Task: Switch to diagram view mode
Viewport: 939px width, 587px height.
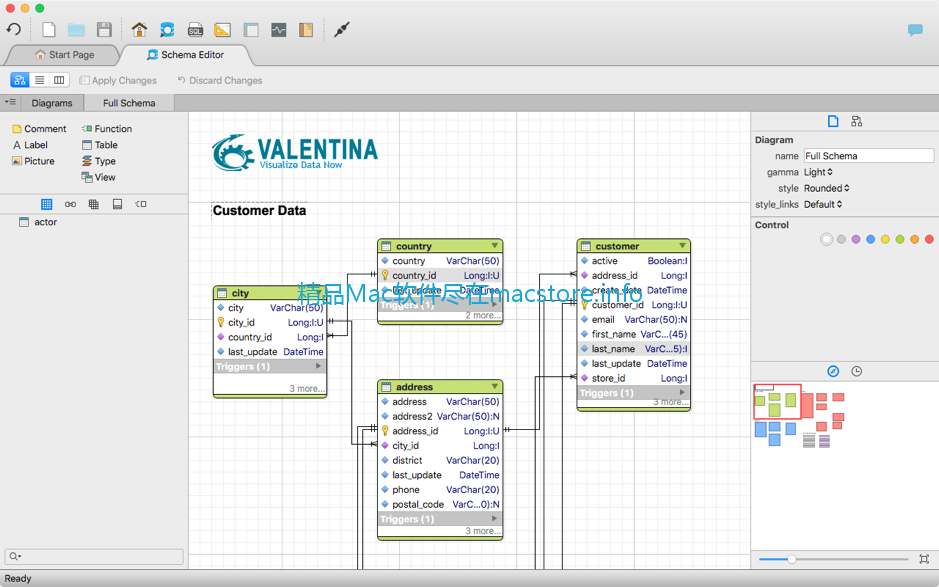Action: pyautogui.click(x=20, y=80)
